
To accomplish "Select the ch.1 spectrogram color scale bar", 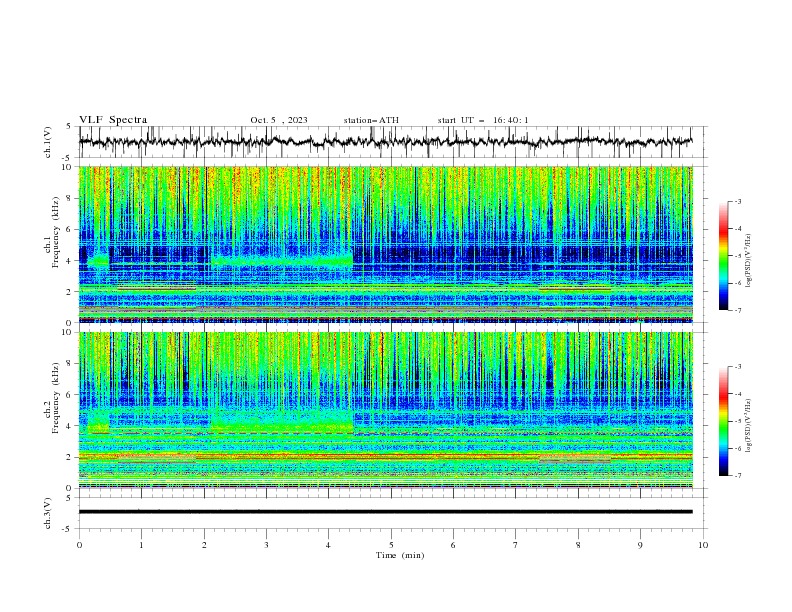I will (x=723, y=256).
